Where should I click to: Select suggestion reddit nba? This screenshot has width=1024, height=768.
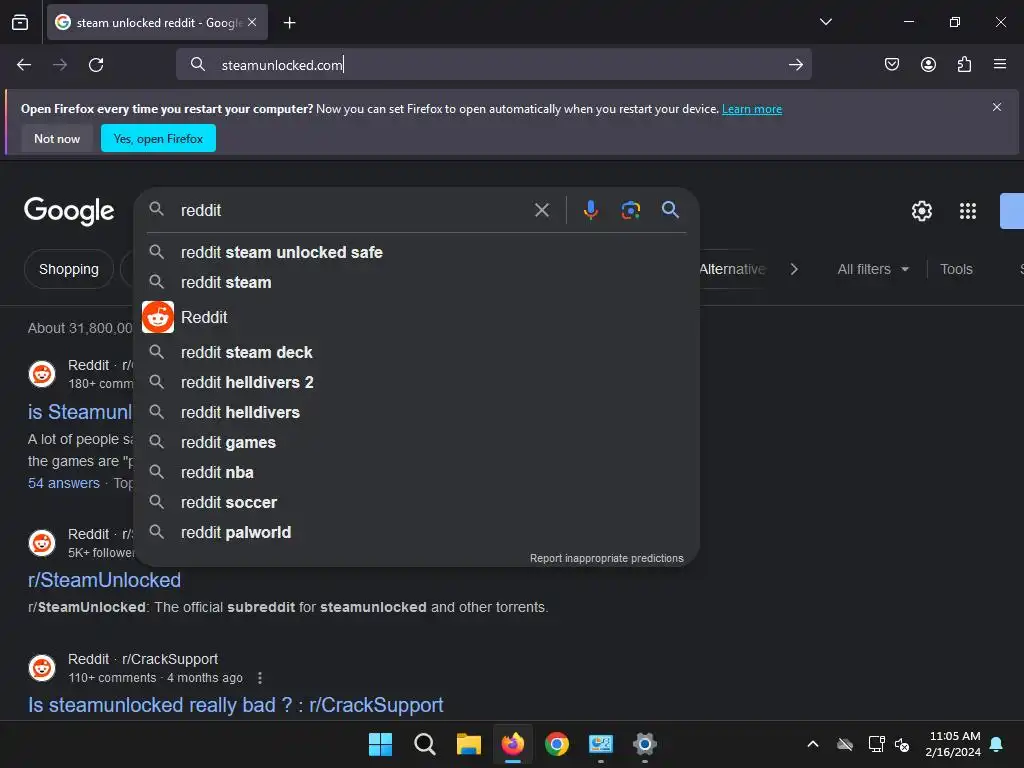(416, 472)
